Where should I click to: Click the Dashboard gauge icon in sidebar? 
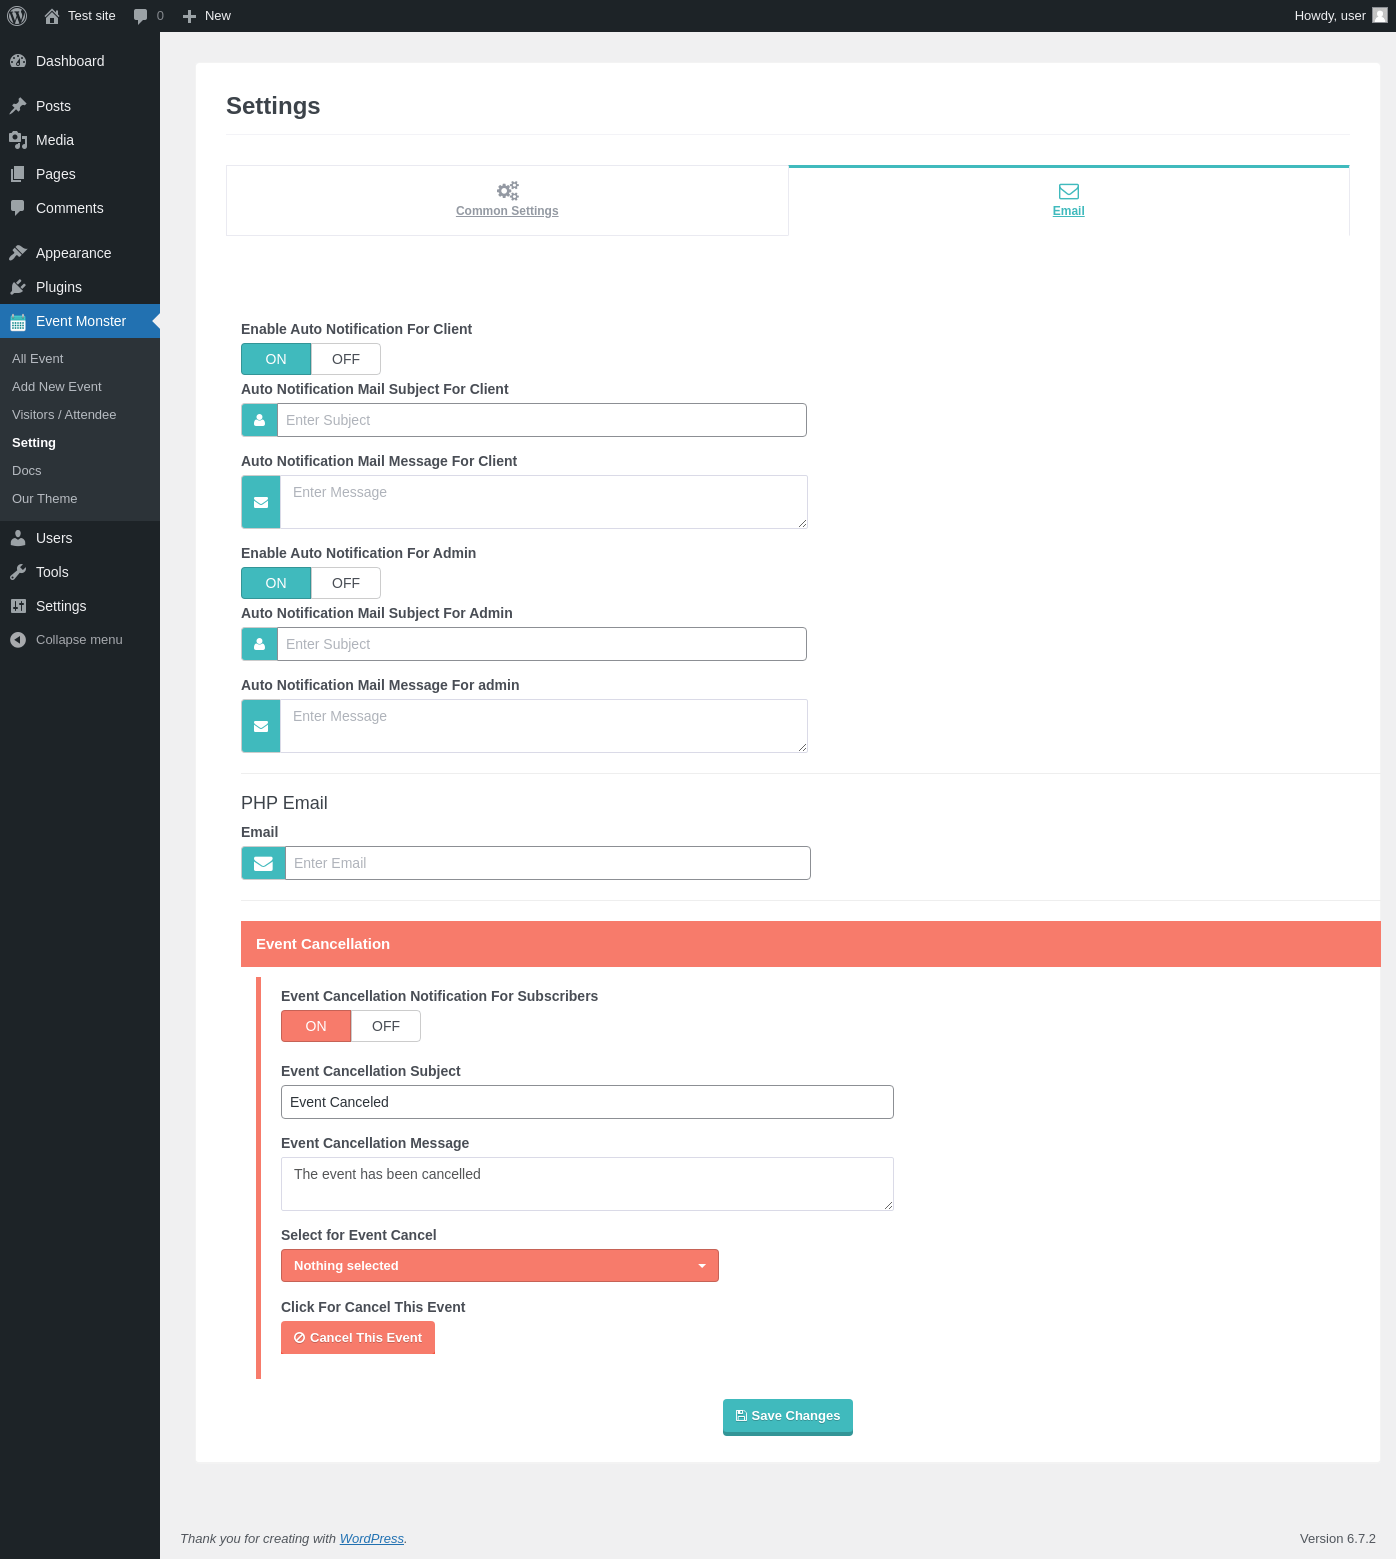click(x=18, y=61)
